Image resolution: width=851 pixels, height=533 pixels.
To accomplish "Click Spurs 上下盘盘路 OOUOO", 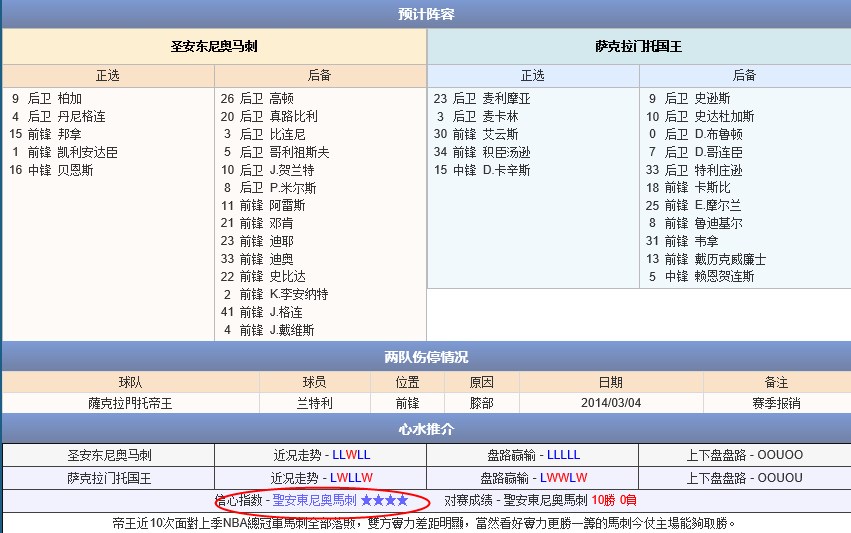I will [x=780, y=455].
